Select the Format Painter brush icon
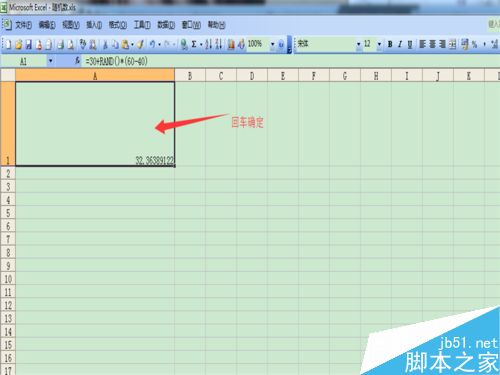The width and height of the screenshot is (500, 375). 140,44
